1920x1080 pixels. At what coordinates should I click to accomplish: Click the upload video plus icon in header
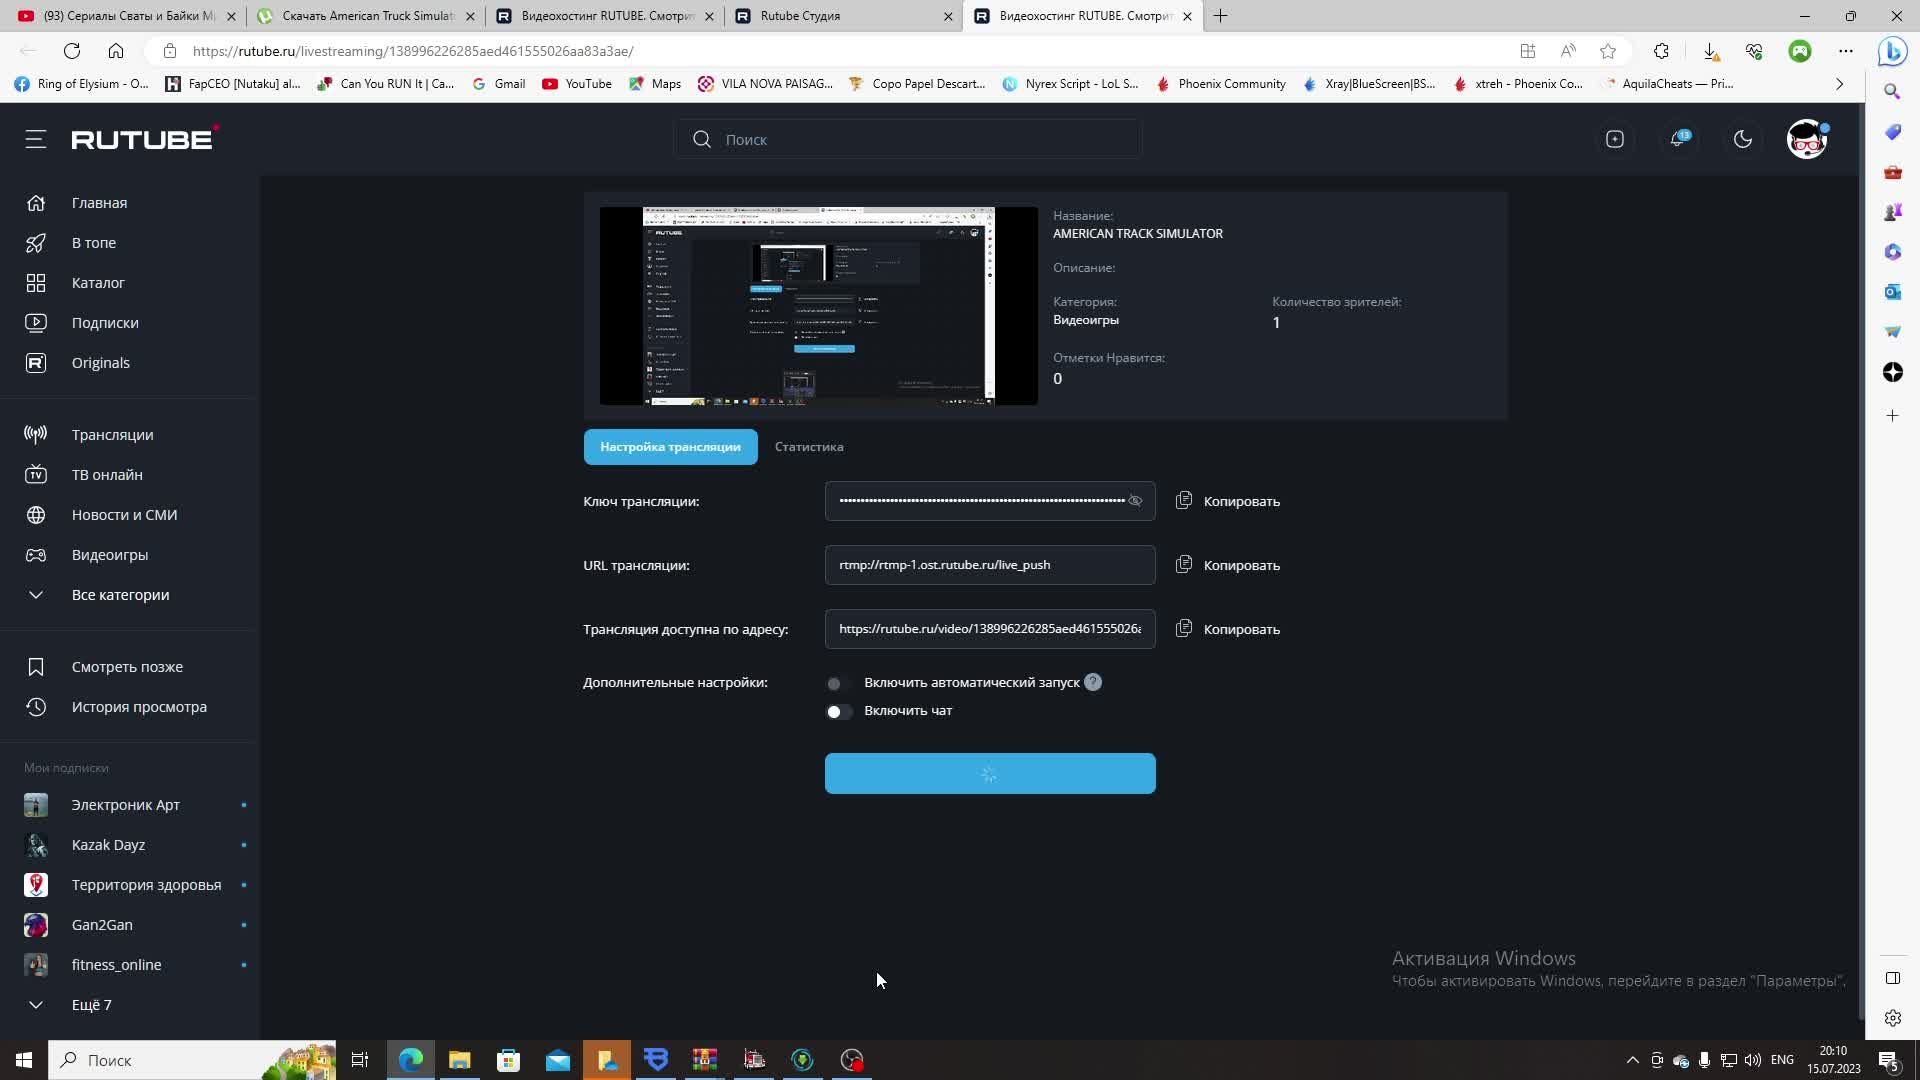[1614, 139]
